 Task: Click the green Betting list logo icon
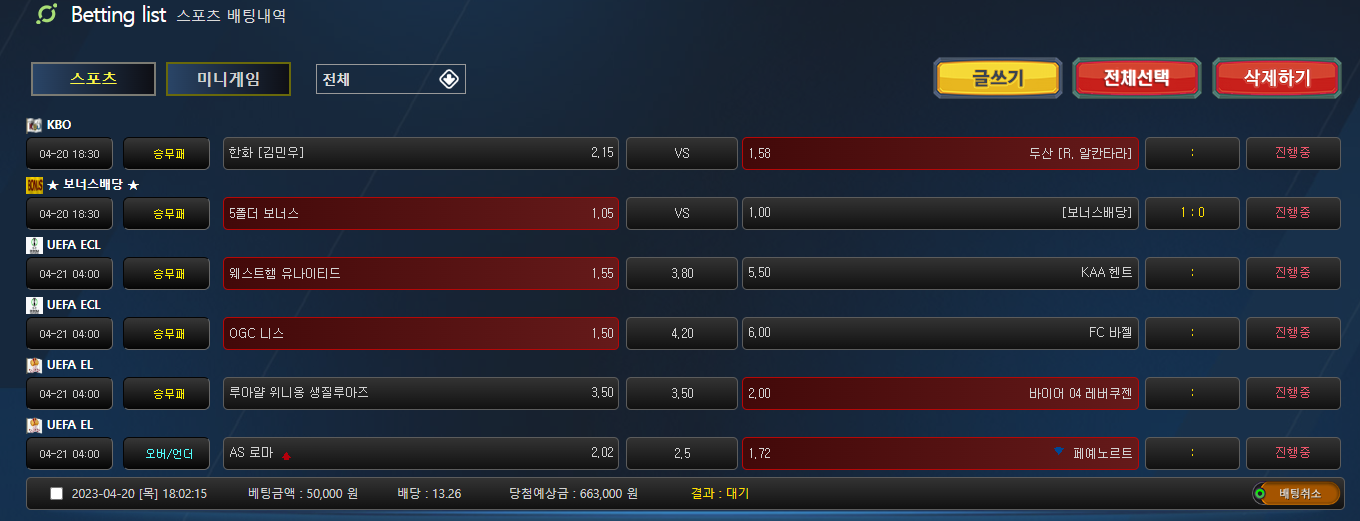(47, 15)
